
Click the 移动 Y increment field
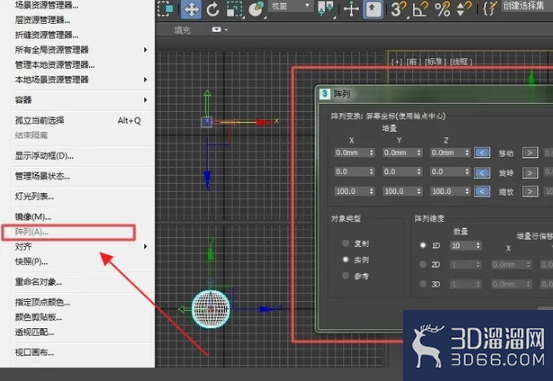402,152
